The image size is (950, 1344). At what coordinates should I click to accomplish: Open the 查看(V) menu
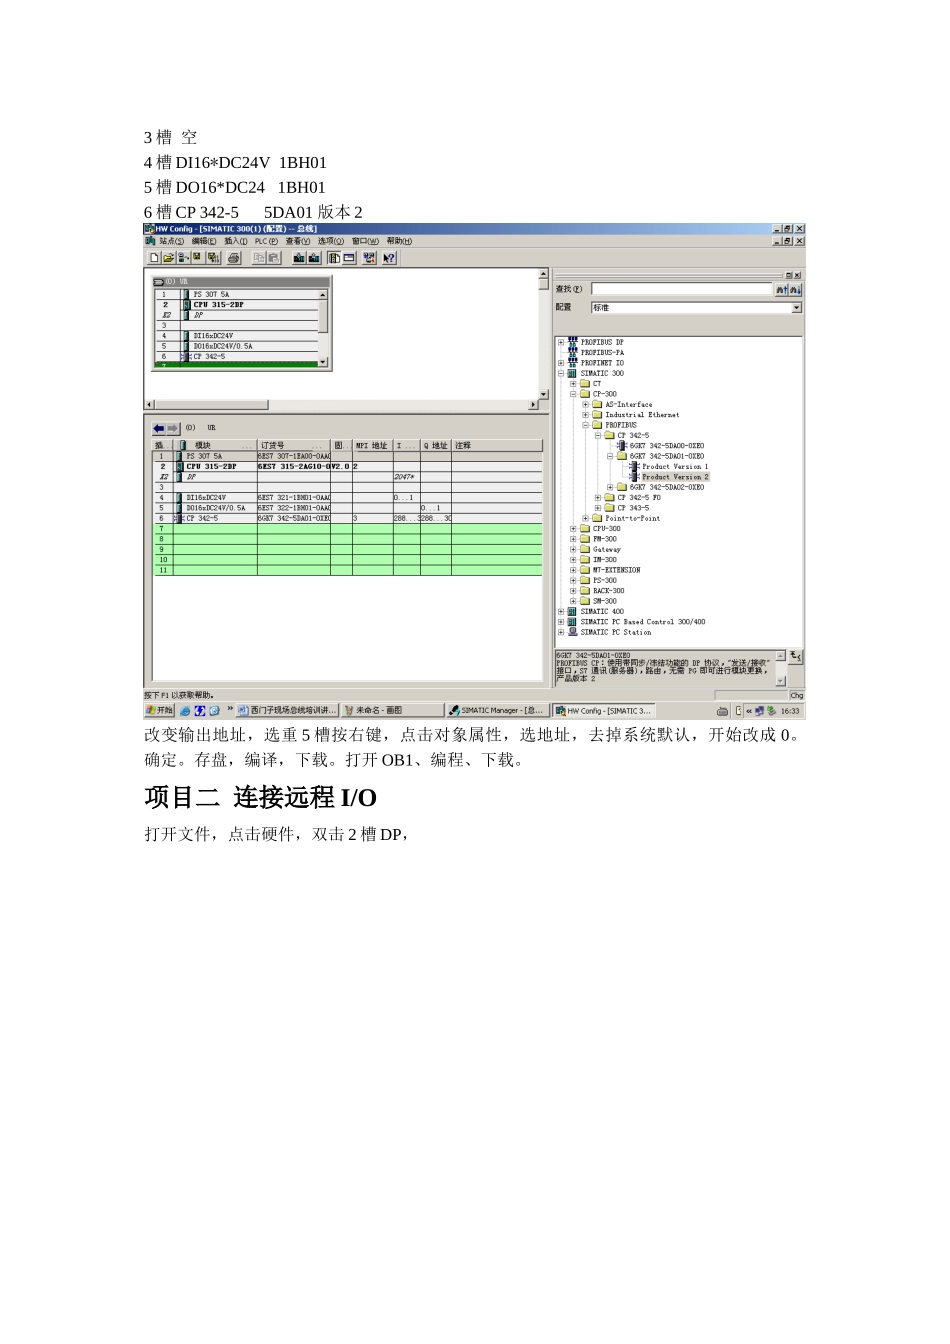pyautogui.click(x=298, y=241)
